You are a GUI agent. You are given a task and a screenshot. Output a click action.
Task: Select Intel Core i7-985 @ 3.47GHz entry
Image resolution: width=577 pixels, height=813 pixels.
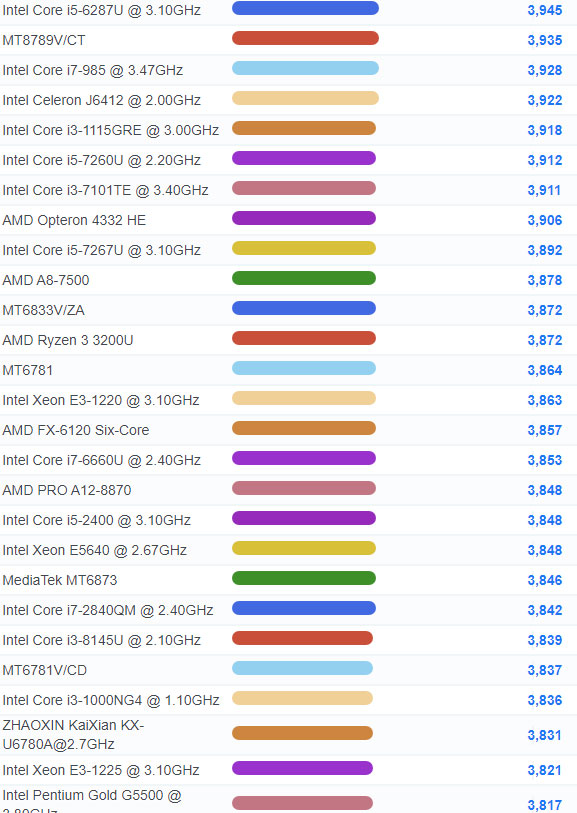(x=93, y=71)
